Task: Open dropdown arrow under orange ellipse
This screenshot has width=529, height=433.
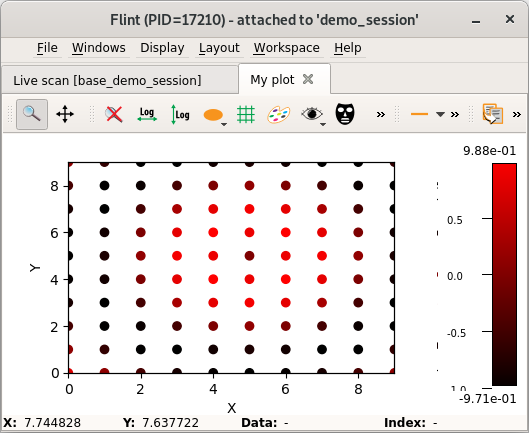Action: click(224, 125)
